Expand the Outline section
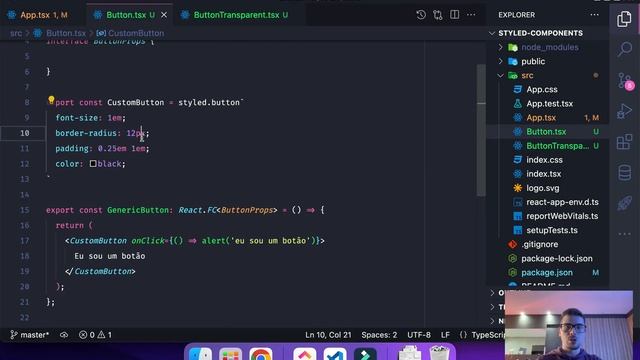 [497, 293]
